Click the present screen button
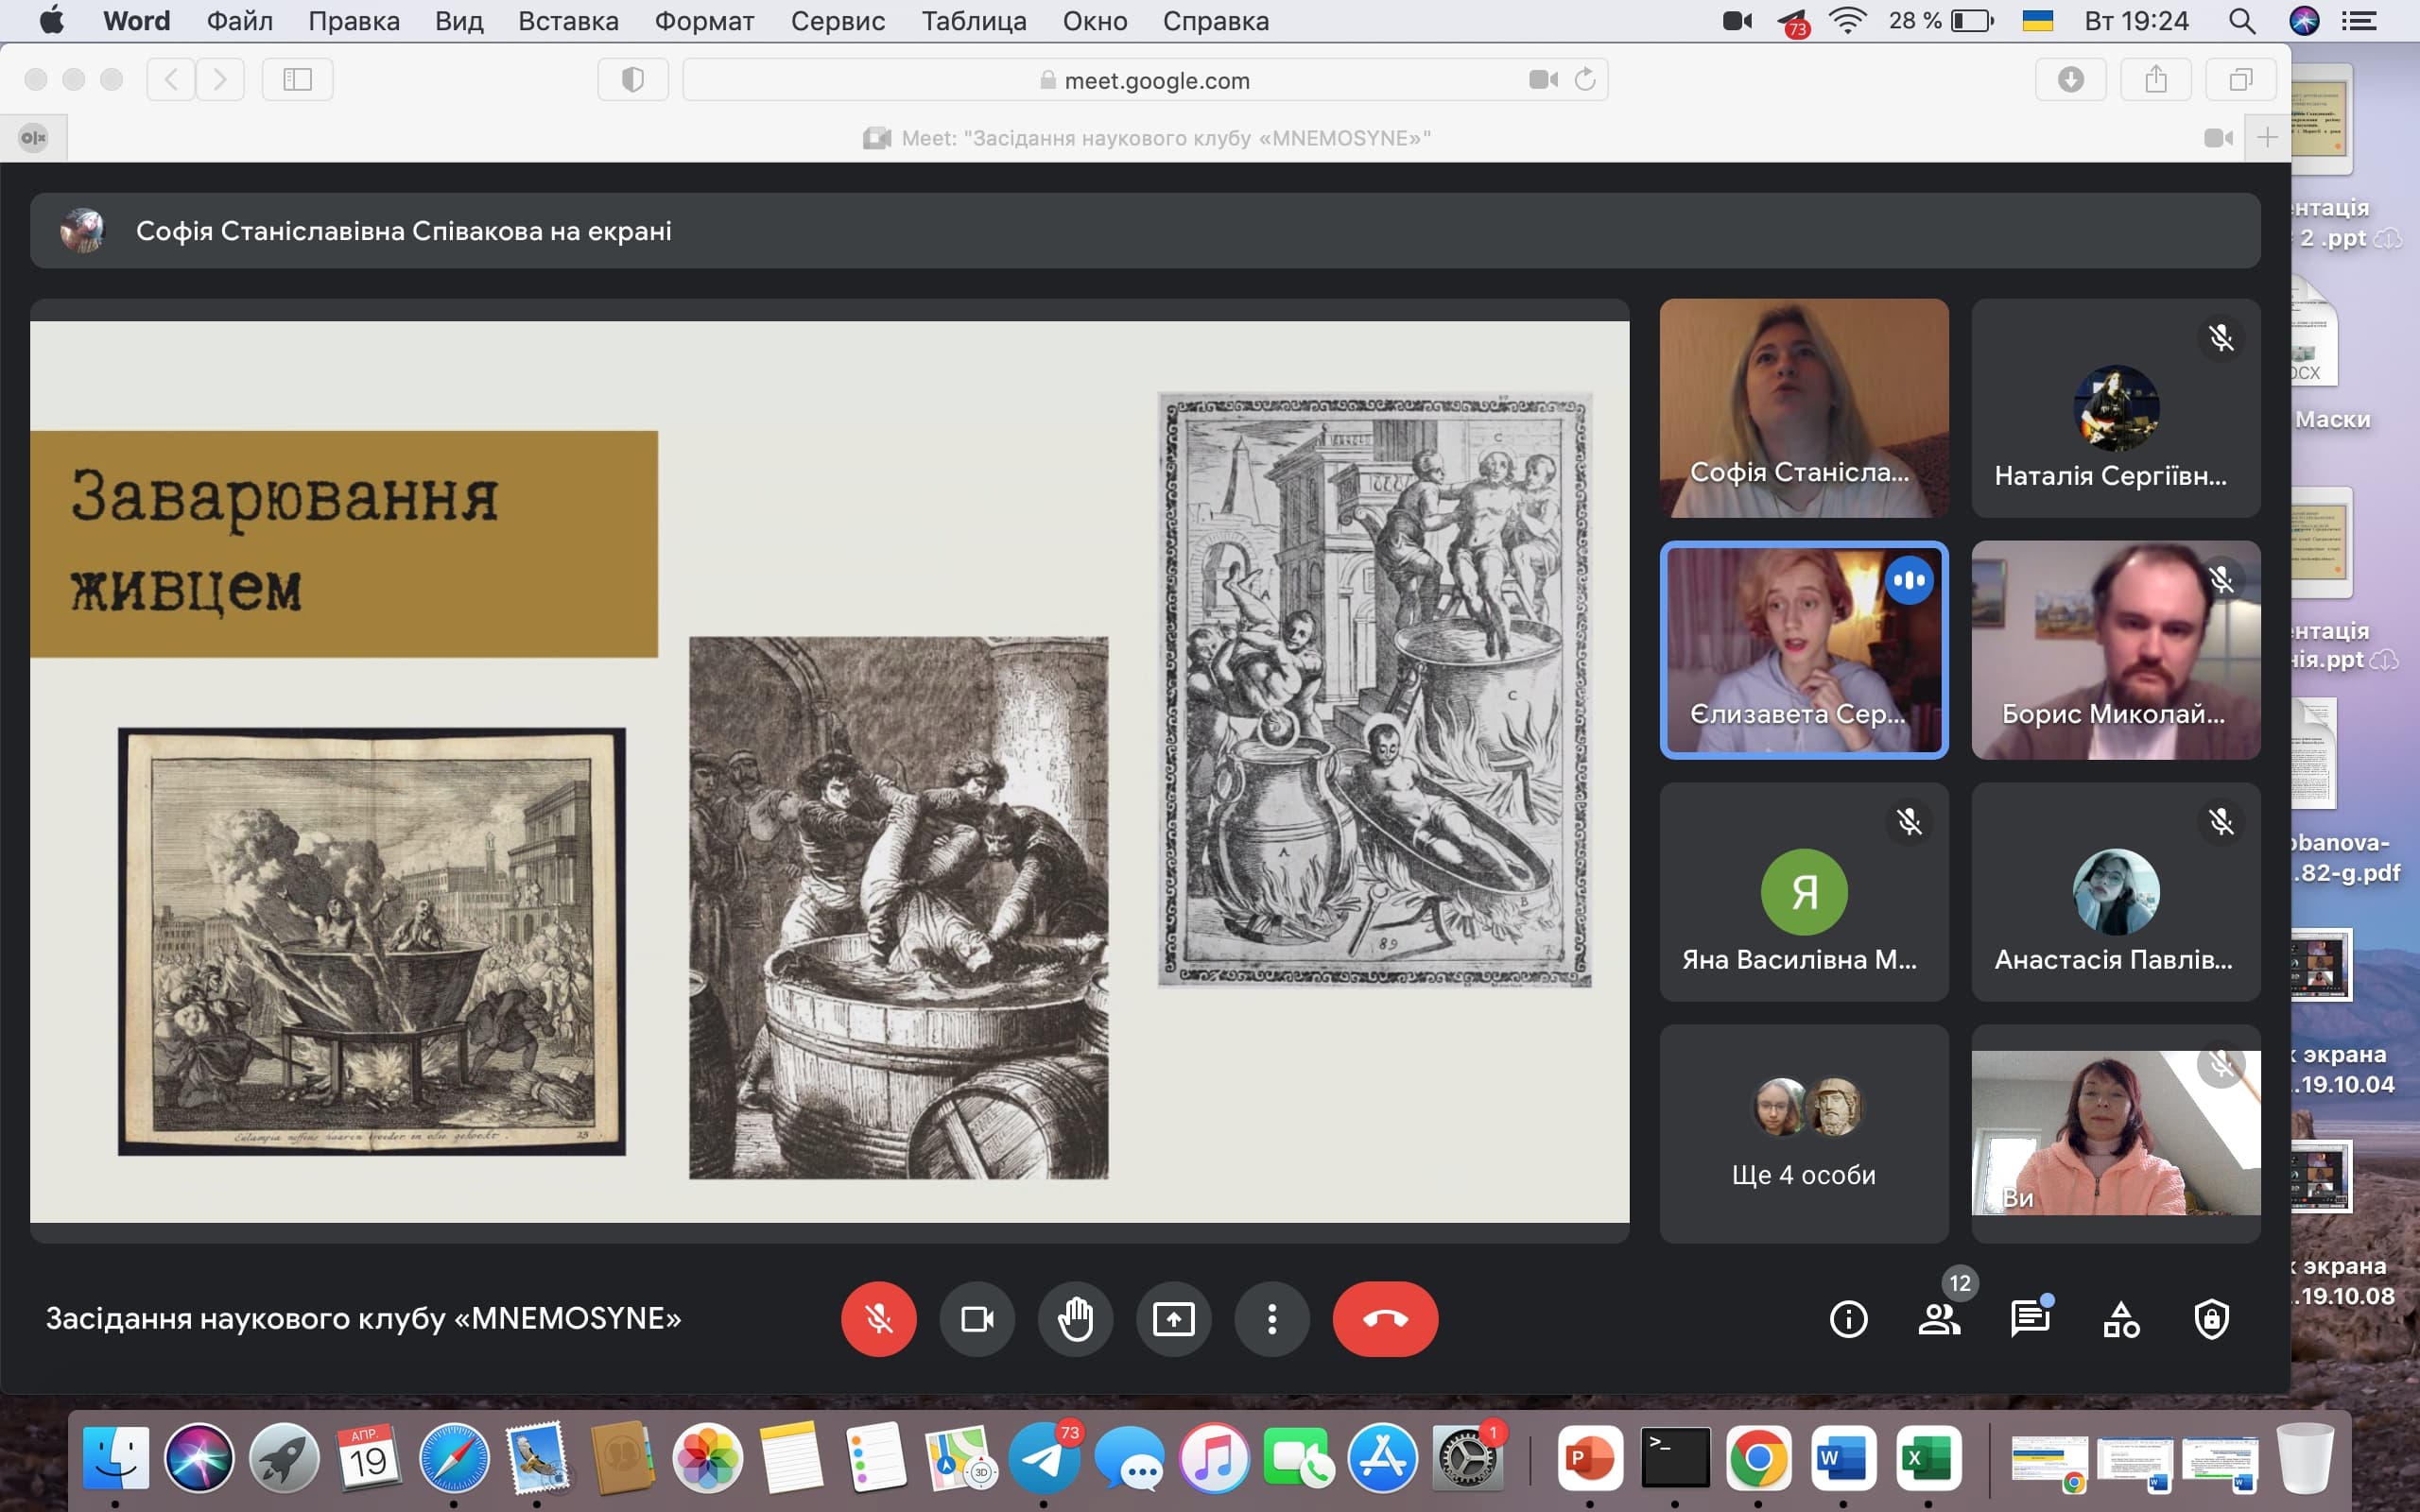Screen dimensions: 2420x1512 pyautogui.click(x=1173, y=1319)
